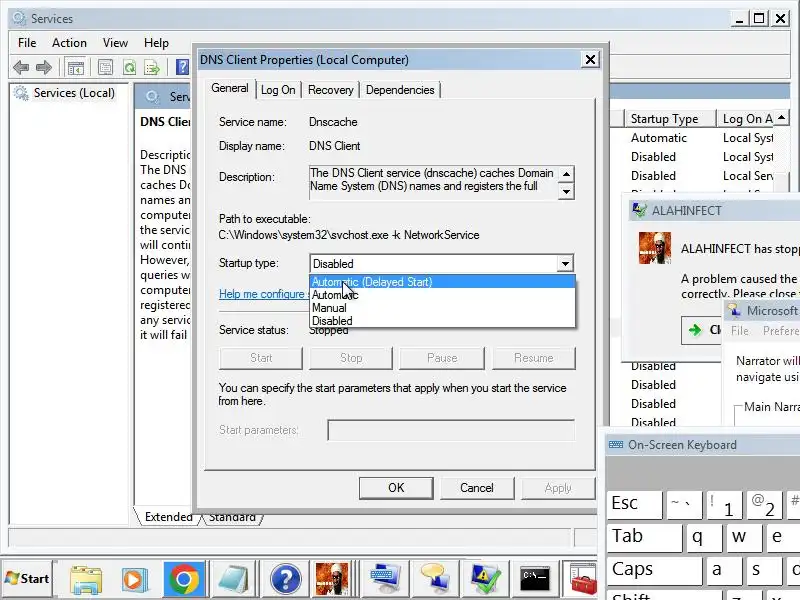Click Cancel in DNS Client Properties
The width and height of the screenshot is (800, 600).
point(477,488)
